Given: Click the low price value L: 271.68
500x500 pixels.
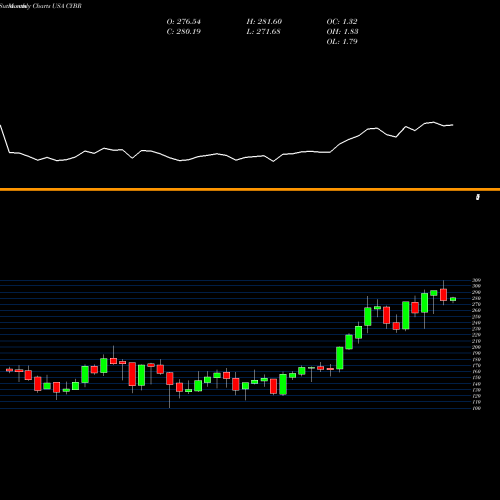Looking at the screenshot, I should click(x=264, y=32).
